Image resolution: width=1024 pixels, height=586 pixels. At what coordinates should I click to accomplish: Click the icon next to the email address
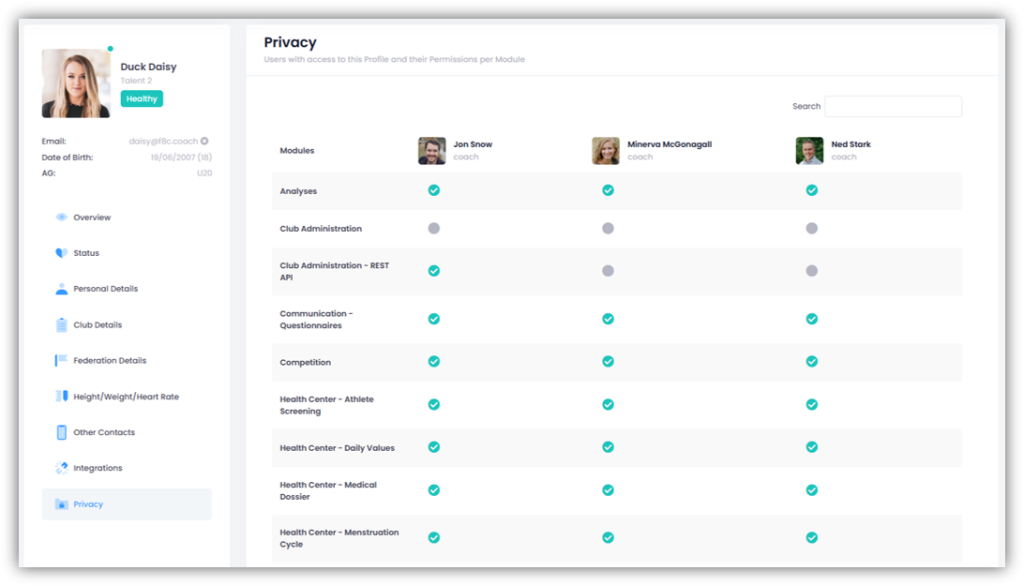205,141
